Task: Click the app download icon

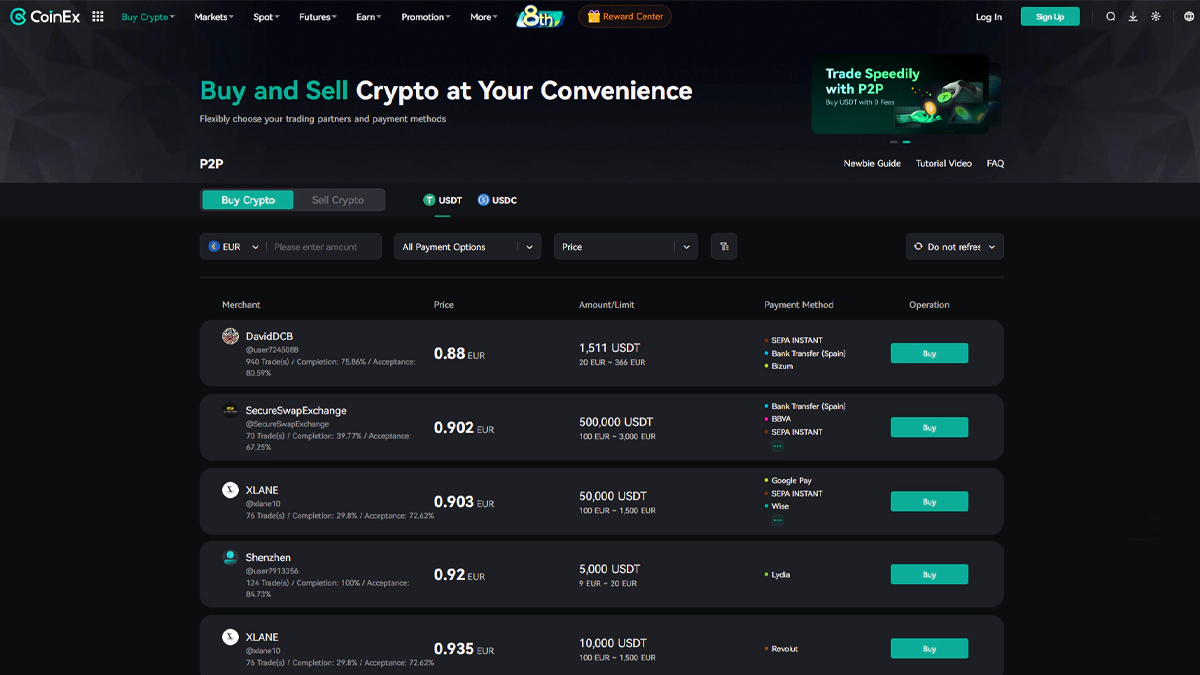Action: pos(1133,16)
